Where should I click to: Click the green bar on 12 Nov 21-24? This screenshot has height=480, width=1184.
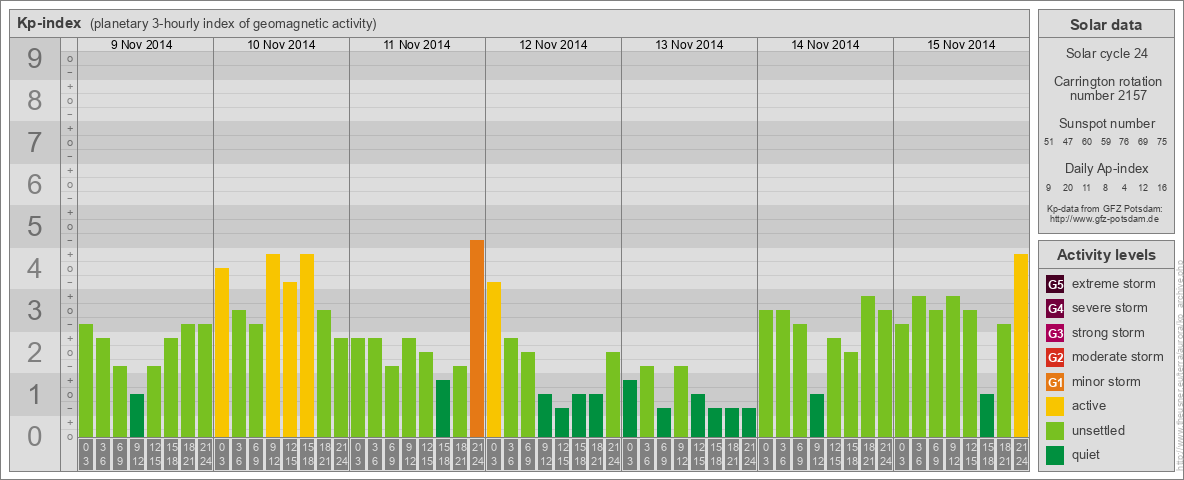[x=613, y=395]
